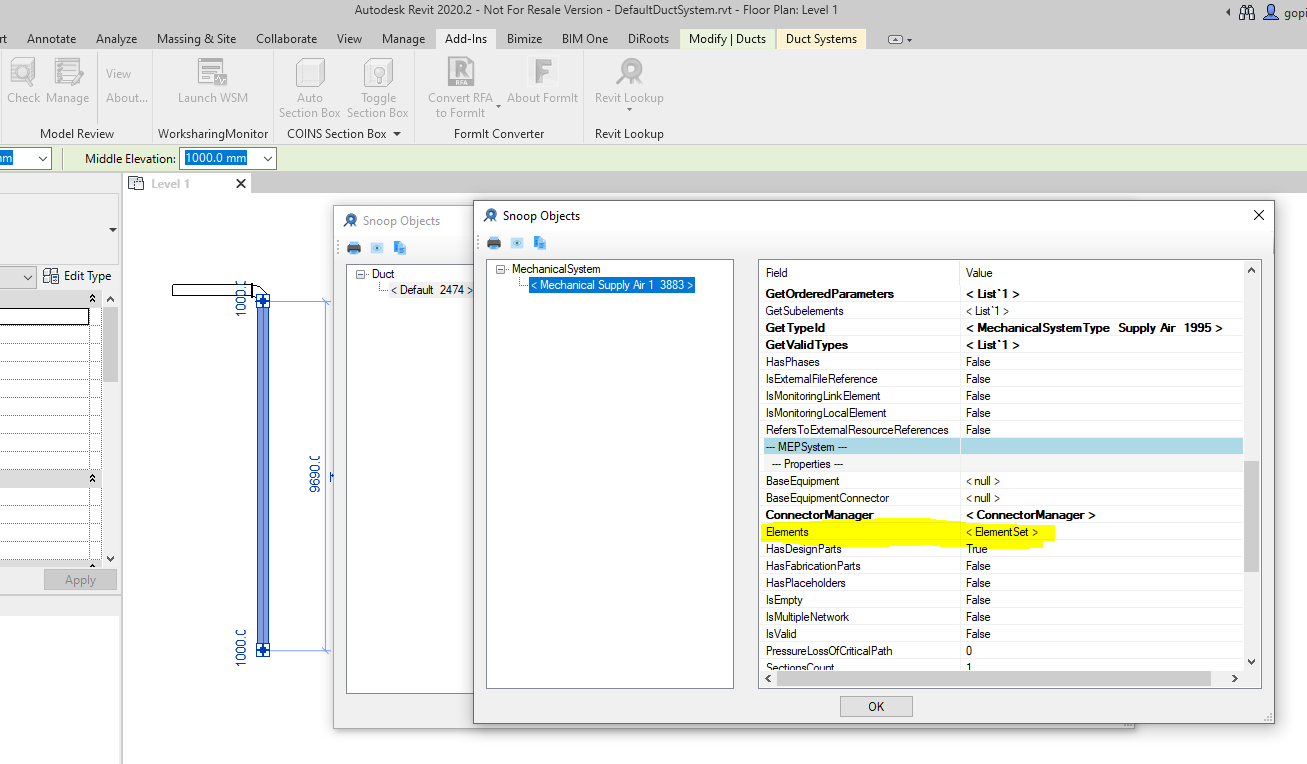Open the Revit Lookup tool
Screen dimensions: 1307x764
pyautogui.click(x=628, y=78)
